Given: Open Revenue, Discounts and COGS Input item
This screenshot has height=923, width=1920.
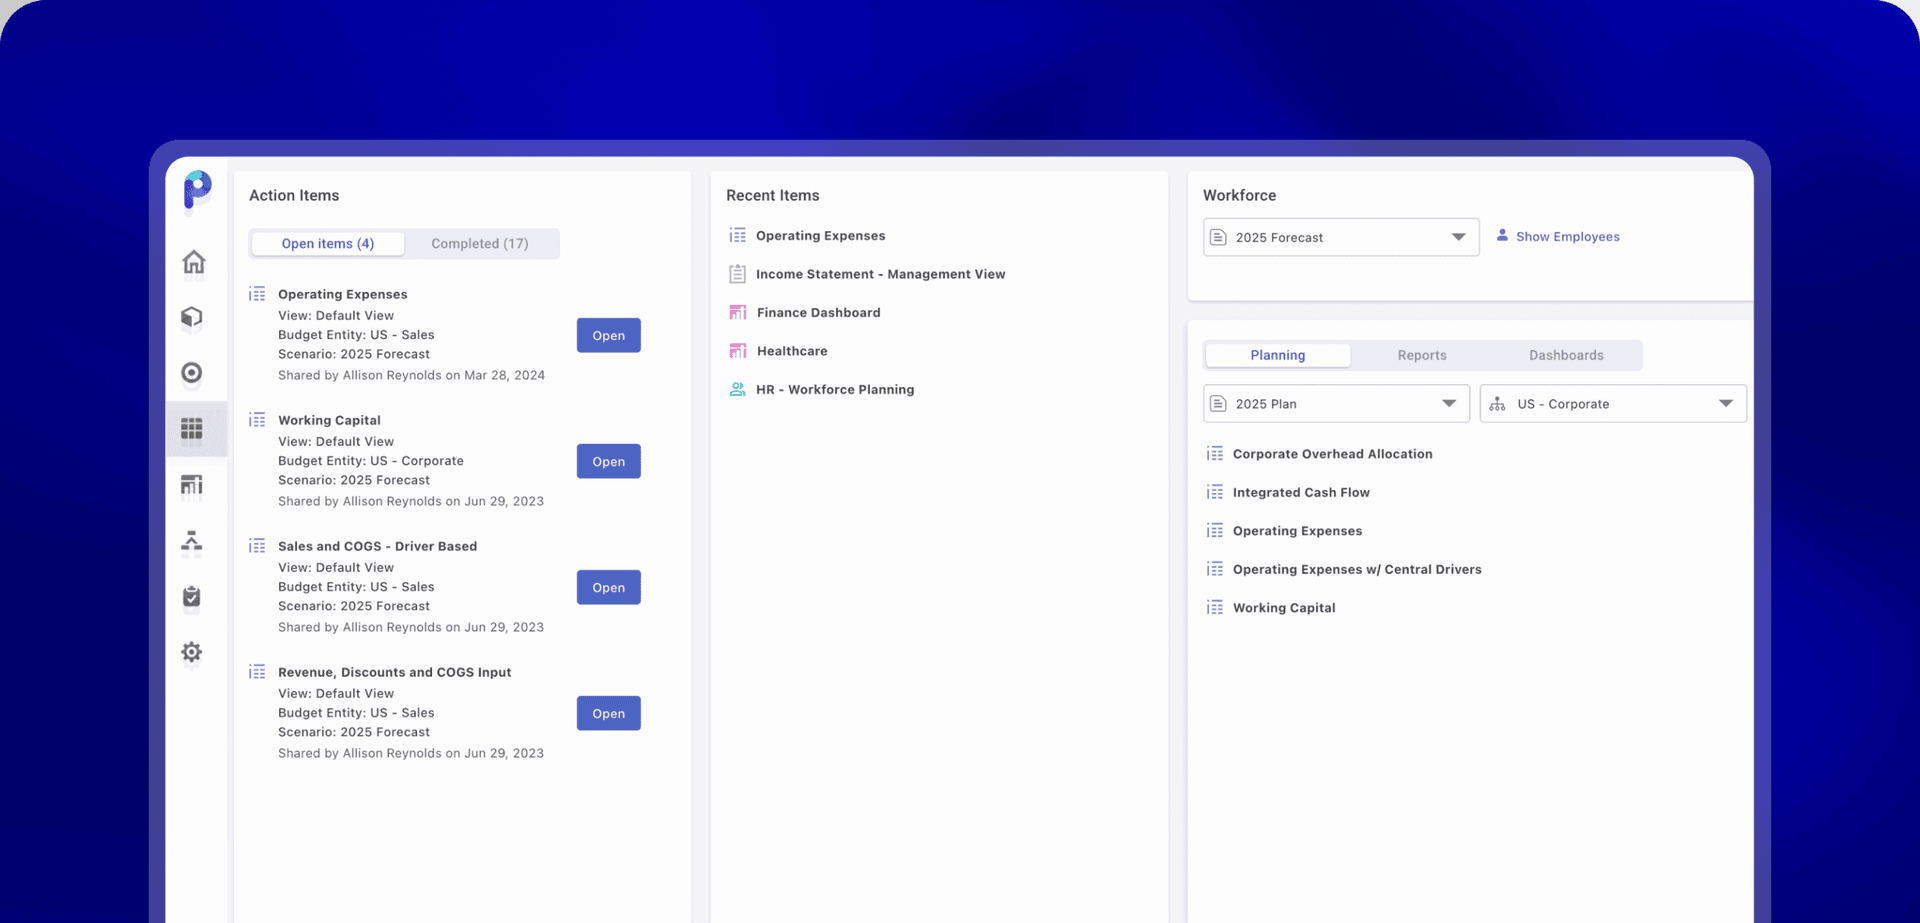Looking at the screenshot, I should coord(609,713).
